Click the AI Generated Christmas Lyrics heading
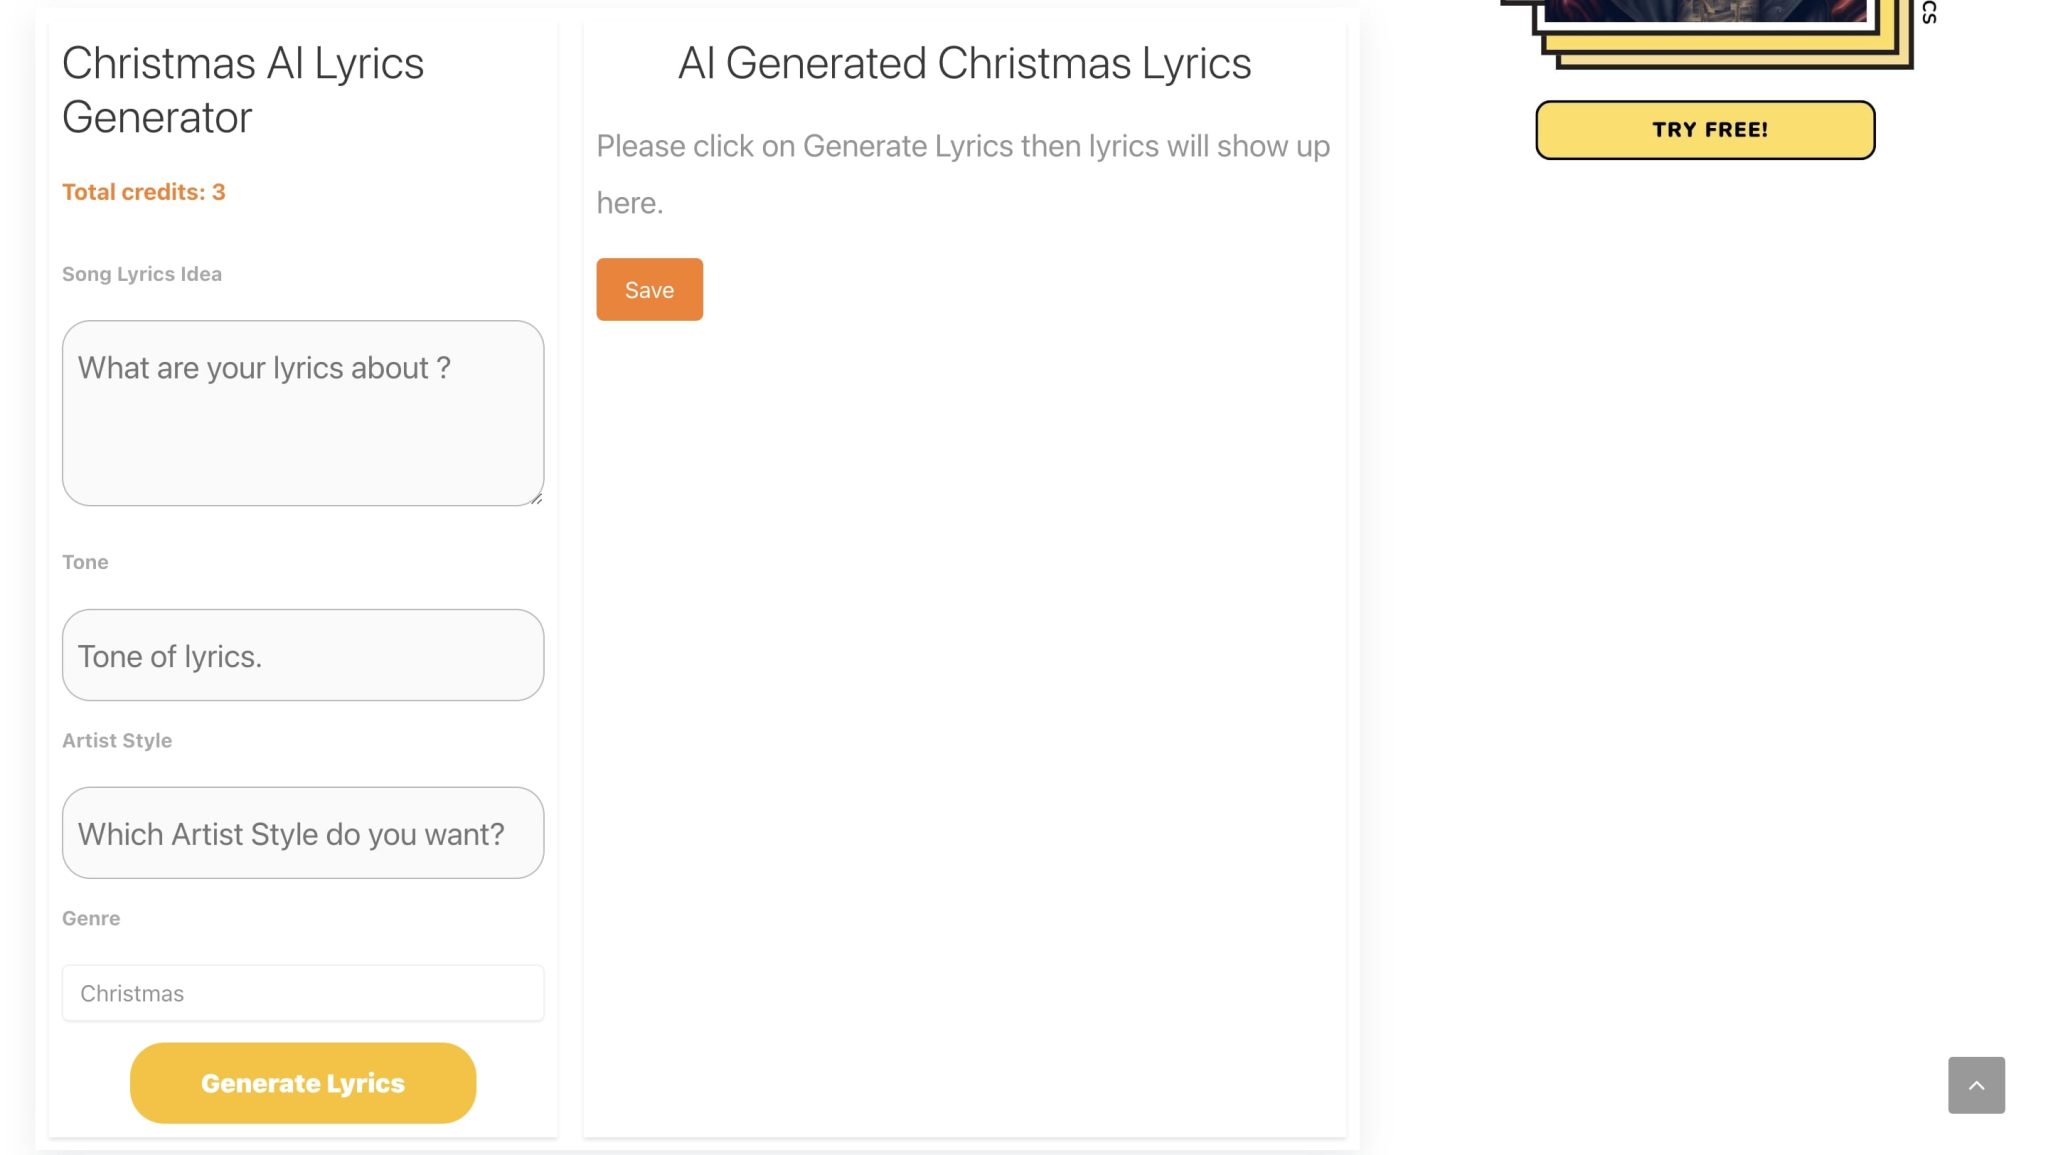 [x=964, y=62]
